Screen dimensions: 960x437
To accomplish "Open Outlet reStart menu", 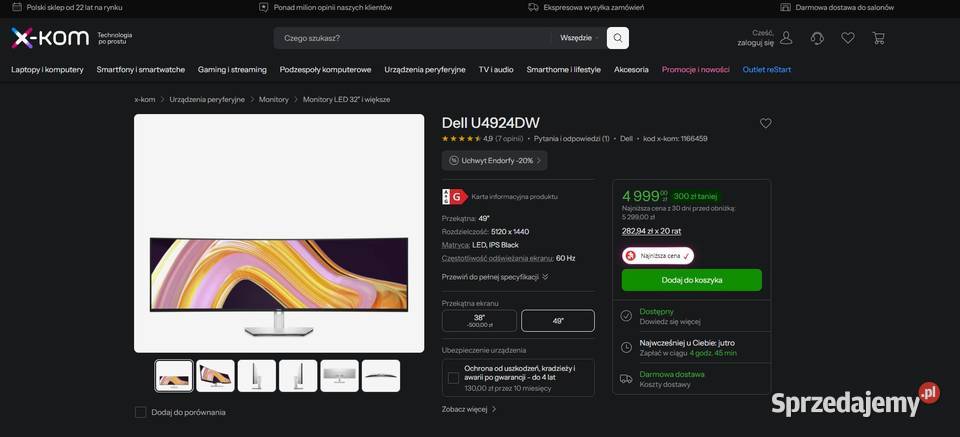I will coord(767,70).
